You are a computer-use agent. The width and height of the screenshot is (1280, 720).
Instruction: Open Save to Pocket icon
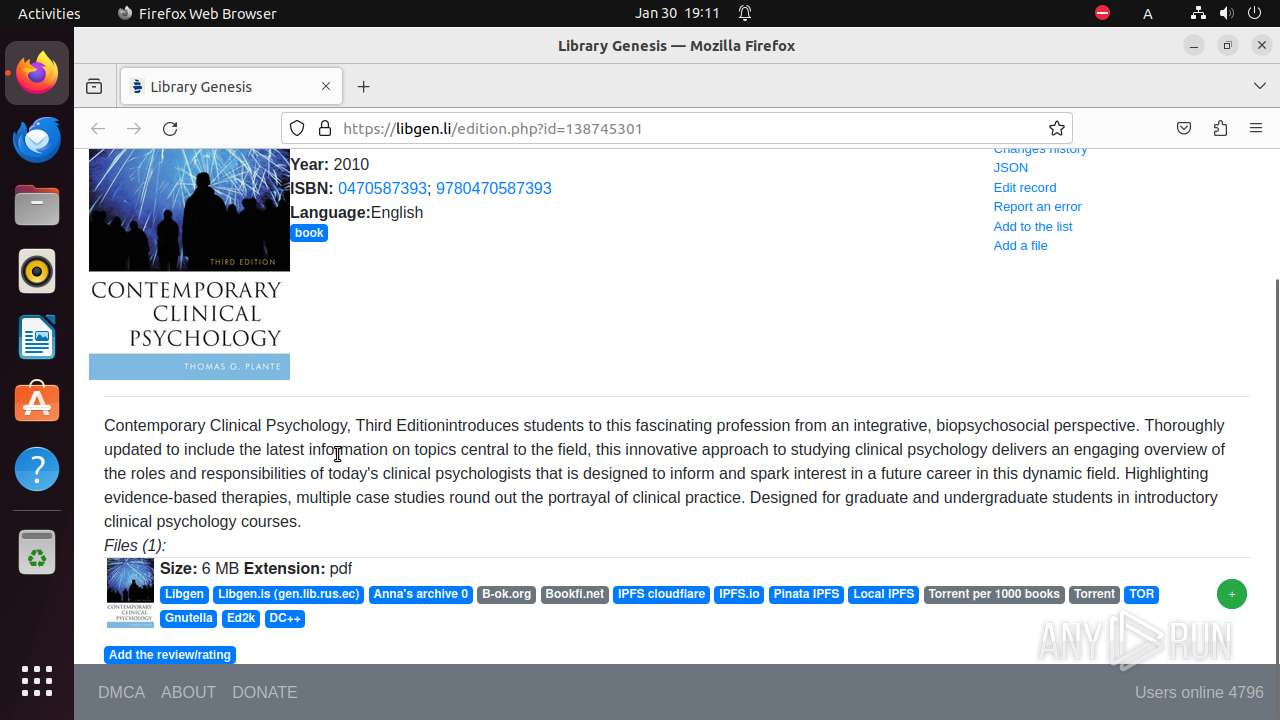[x=1184, y=128]
